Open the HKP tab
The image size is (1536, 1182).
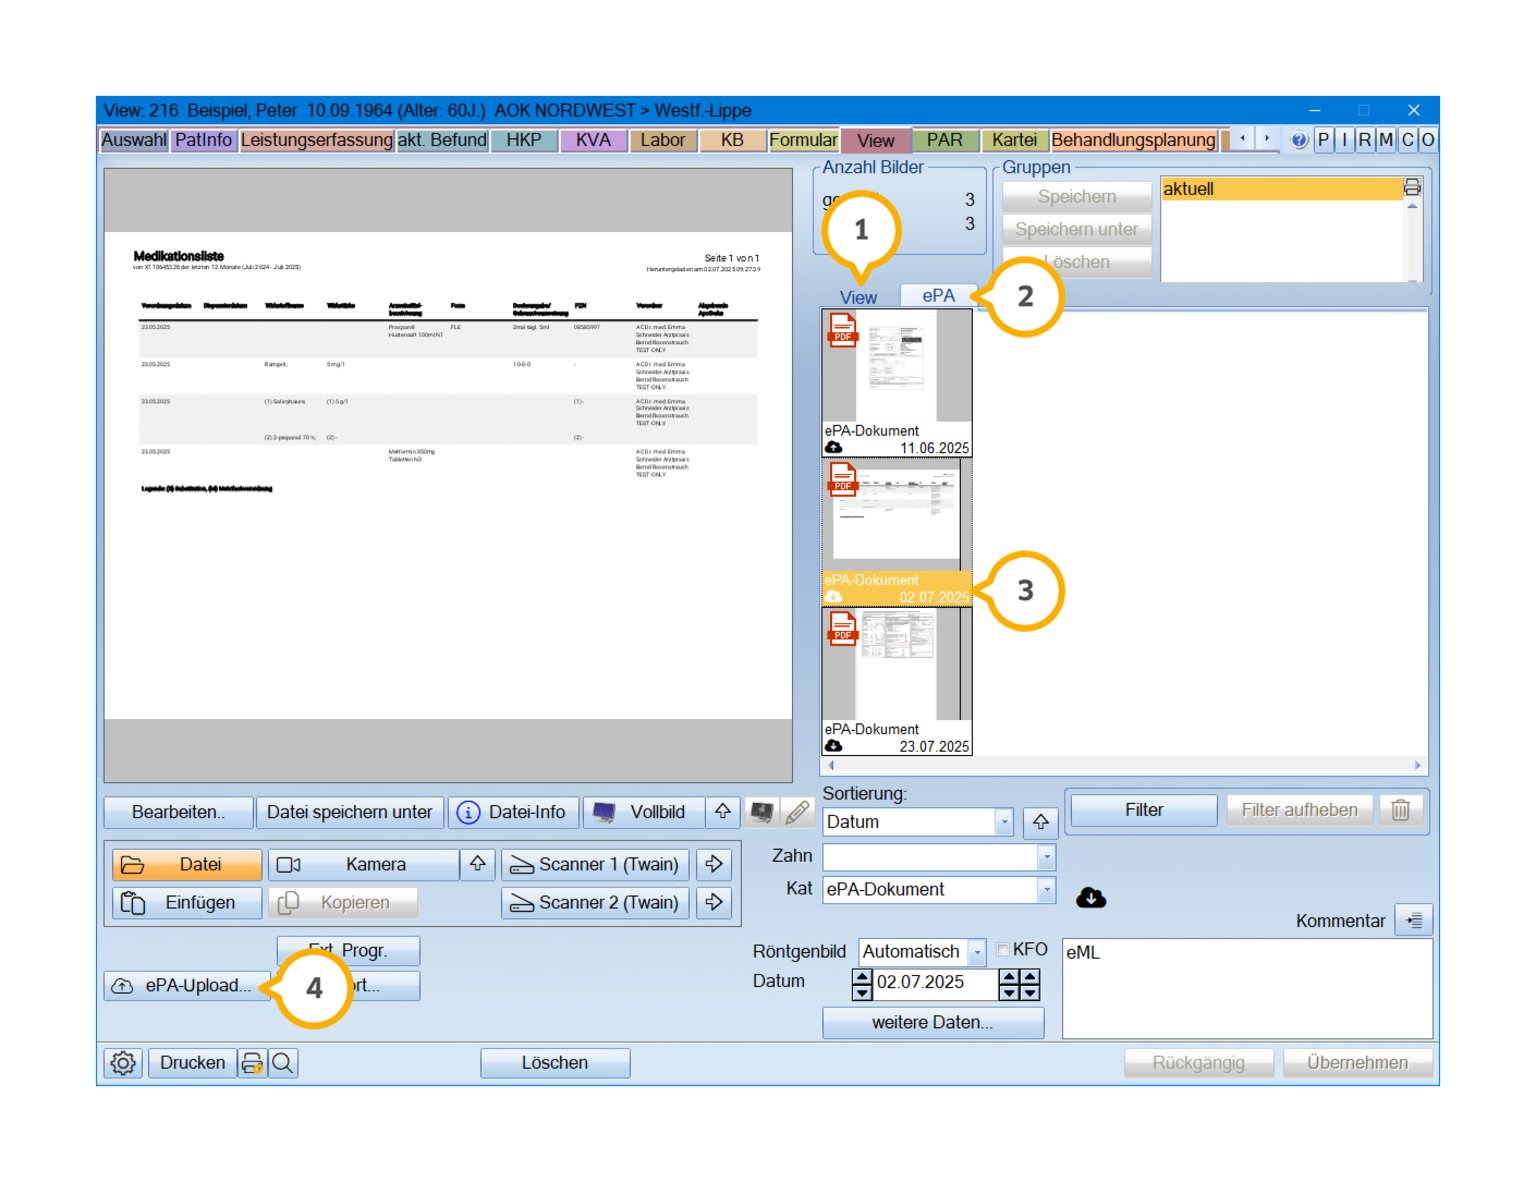point(523,140)
